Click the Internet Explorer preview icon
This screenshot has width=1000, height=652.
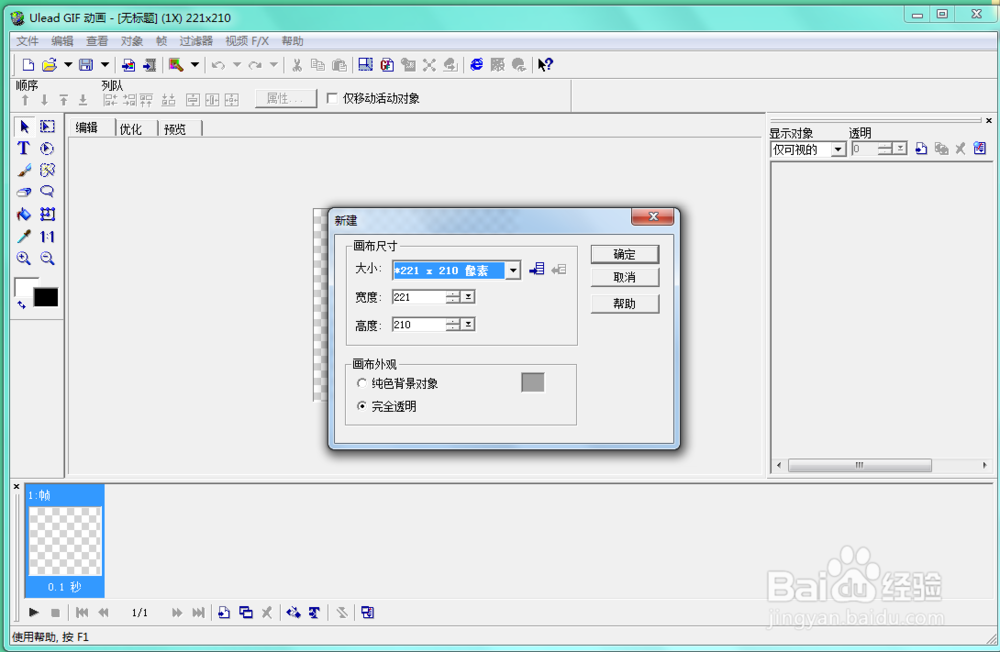pyautogui.click(x=476, y=64)
